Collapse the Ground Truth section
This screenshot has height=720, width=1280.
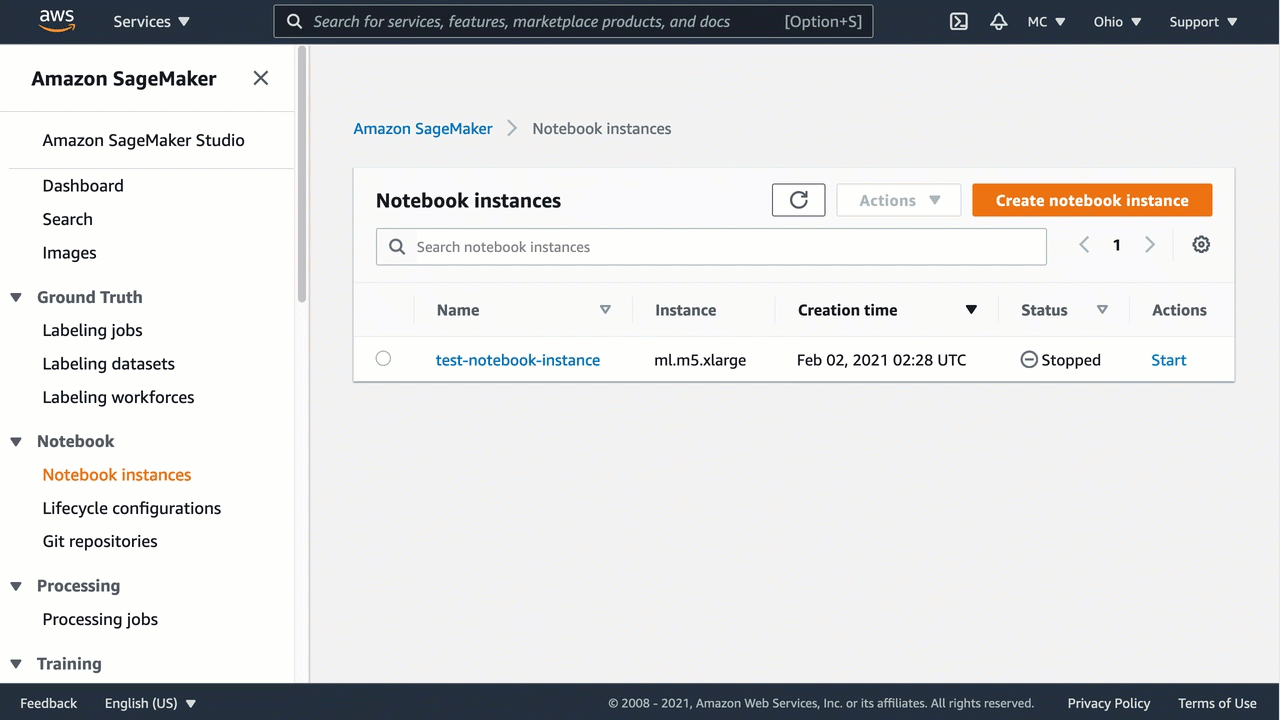click(16, 297)
